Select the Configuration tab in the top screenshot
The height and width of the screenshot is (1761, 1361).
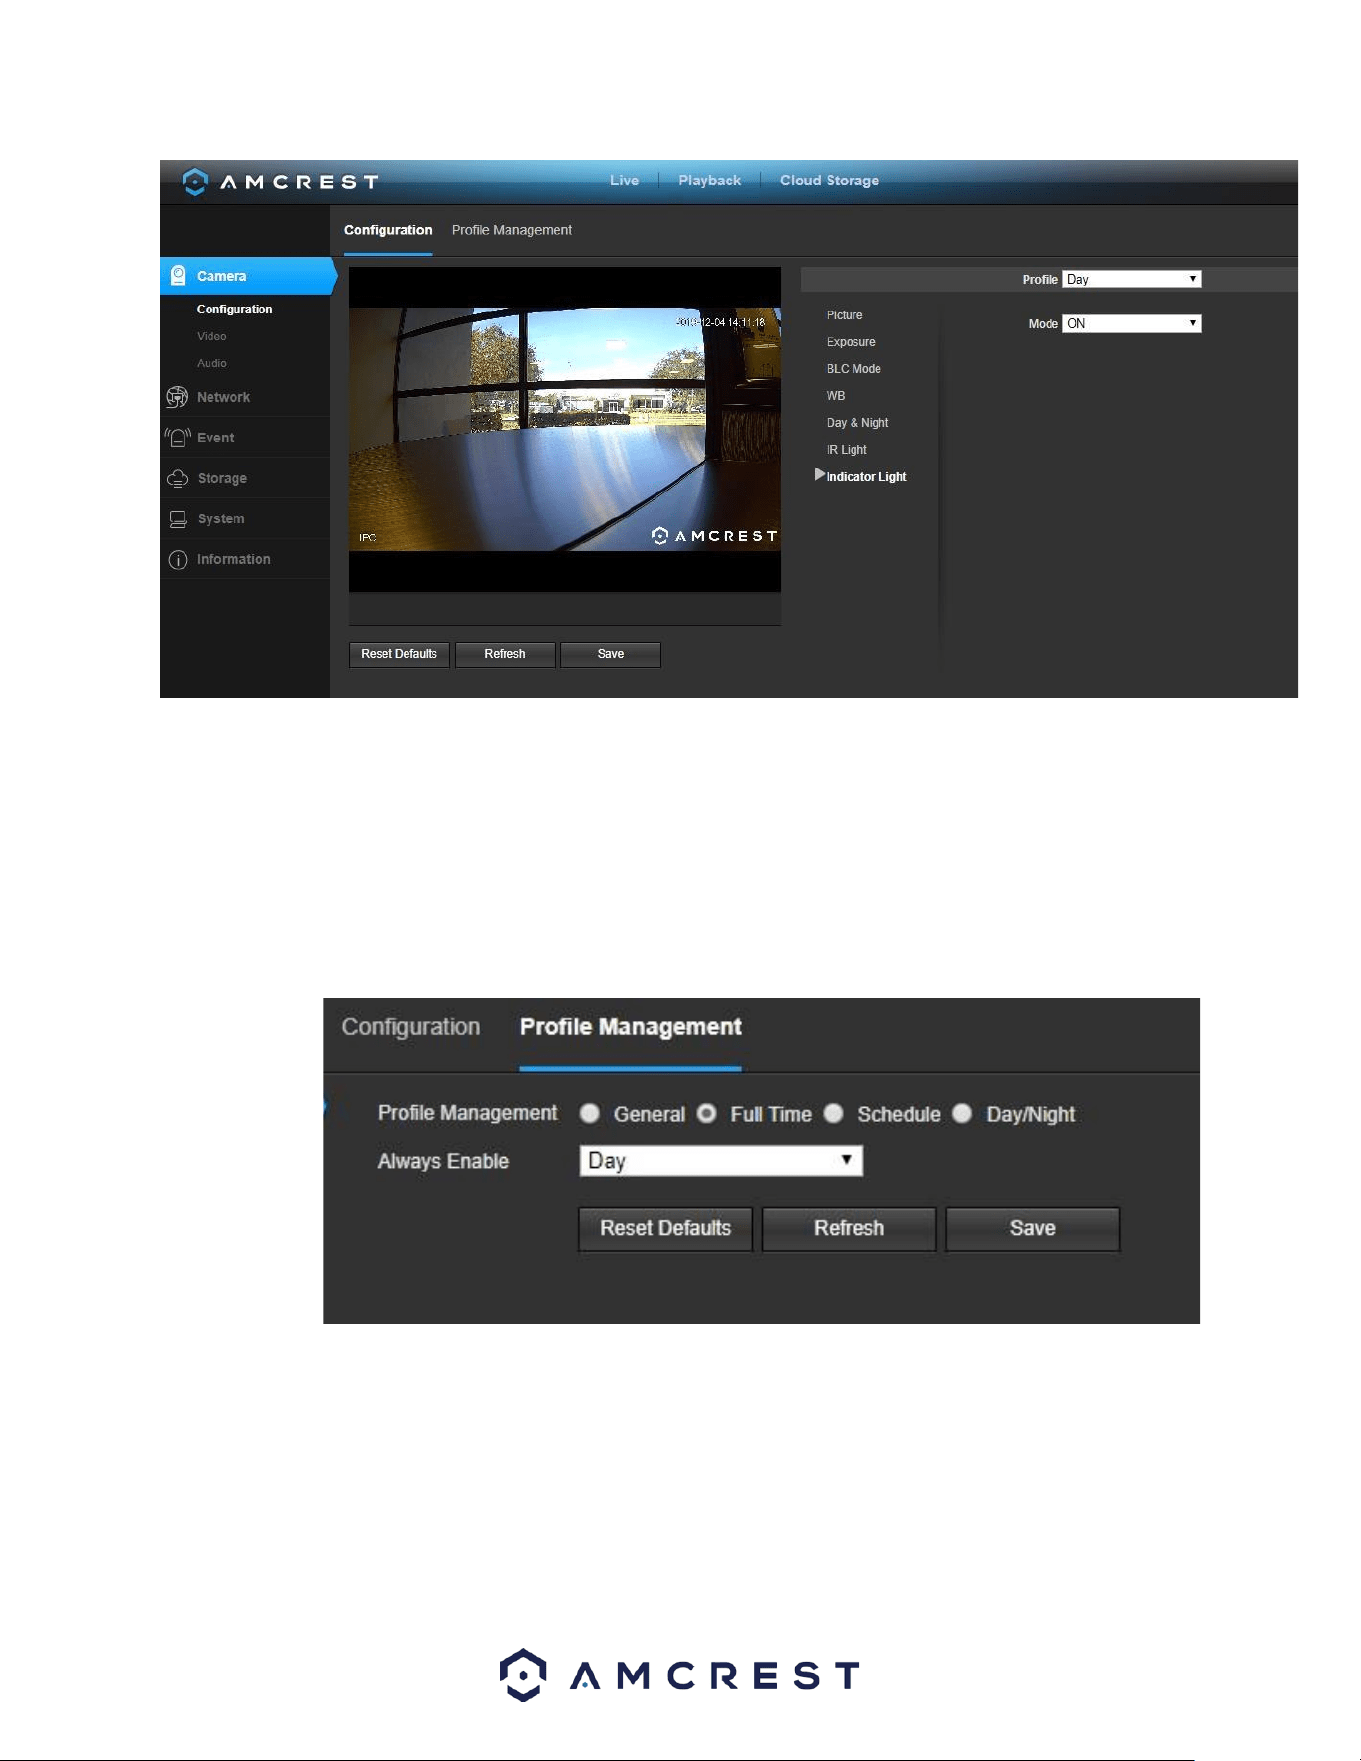click(388, 230)
